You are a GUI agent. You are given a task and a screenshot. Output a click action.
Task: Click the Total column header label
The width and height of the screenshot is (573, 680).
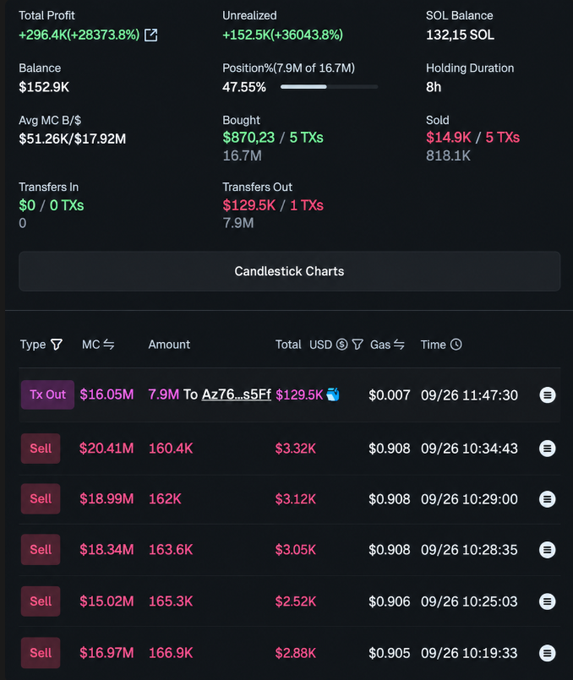[288, 344]
